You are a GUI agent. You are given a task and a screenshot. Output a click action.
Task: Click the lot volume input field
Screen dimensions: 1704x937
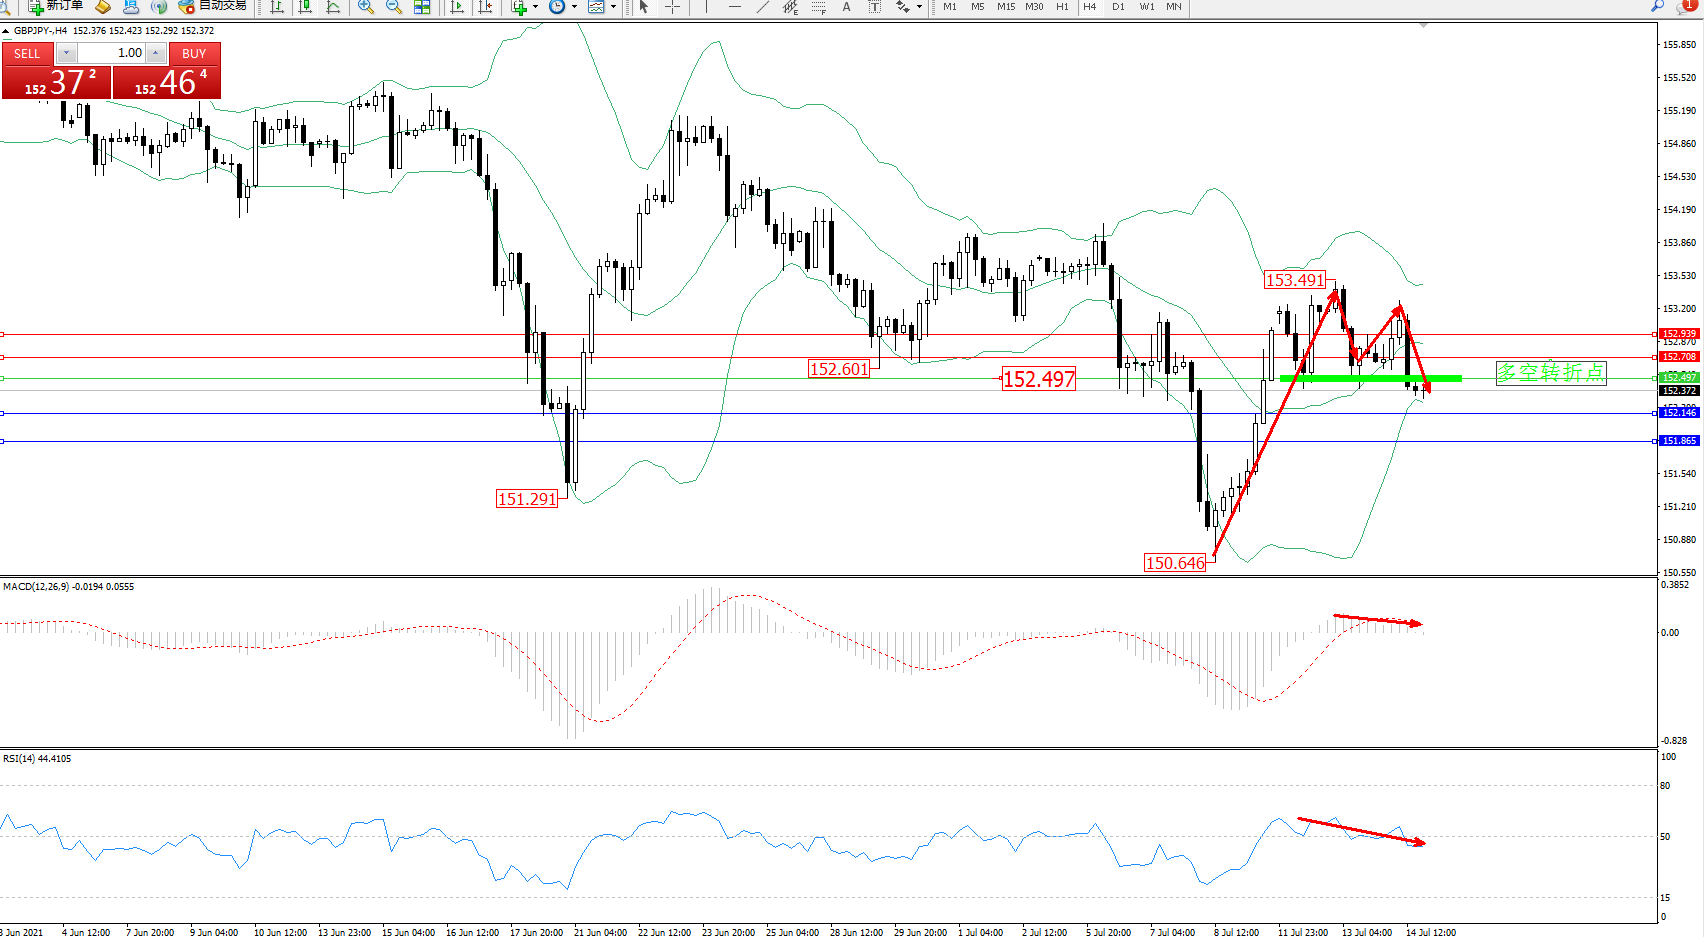(112, 53)
